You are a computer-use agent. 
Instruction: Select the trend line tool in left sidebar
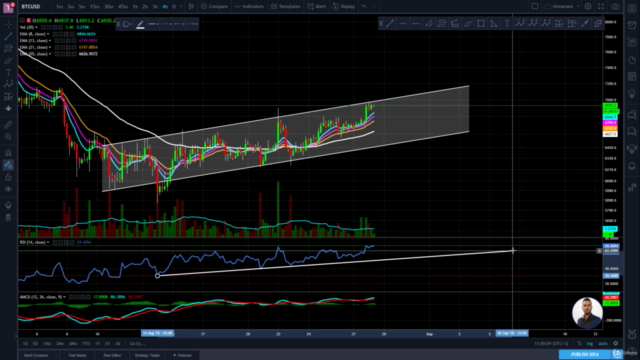pos(8,36)
